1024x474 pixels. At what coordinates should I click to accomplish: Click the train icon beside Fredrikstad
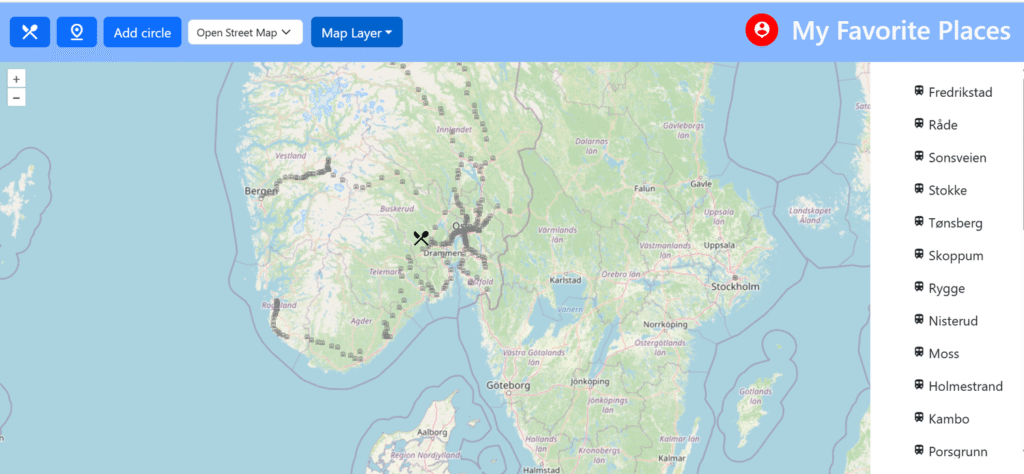pos(919,91)
